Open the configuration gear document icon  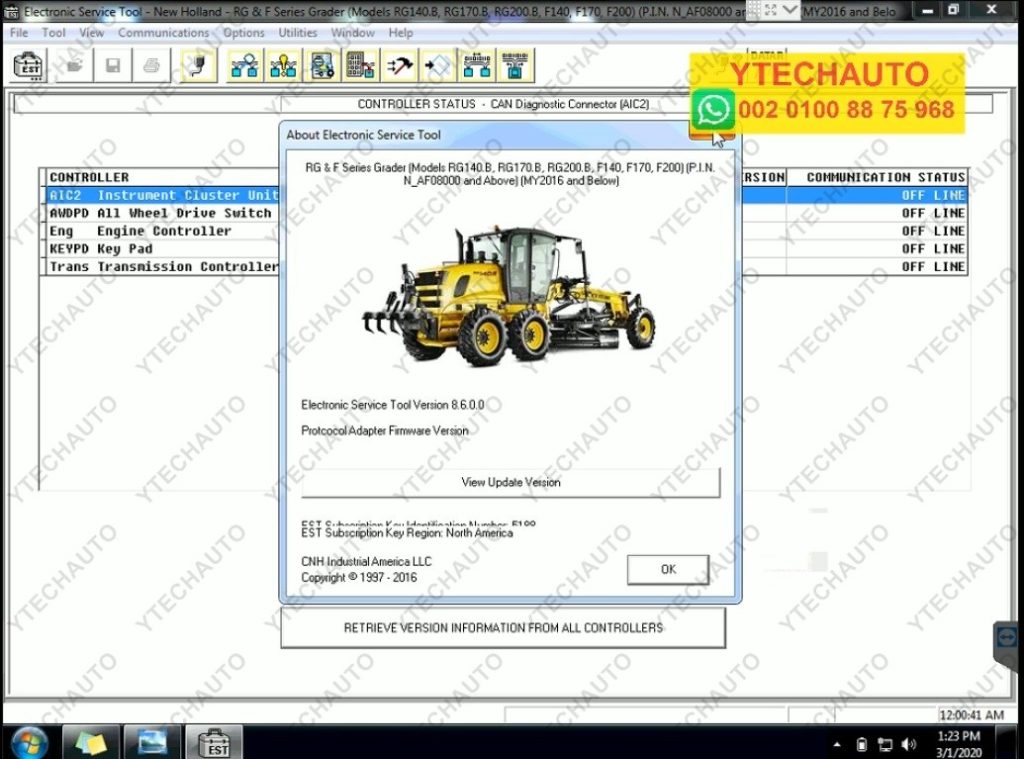323,65
